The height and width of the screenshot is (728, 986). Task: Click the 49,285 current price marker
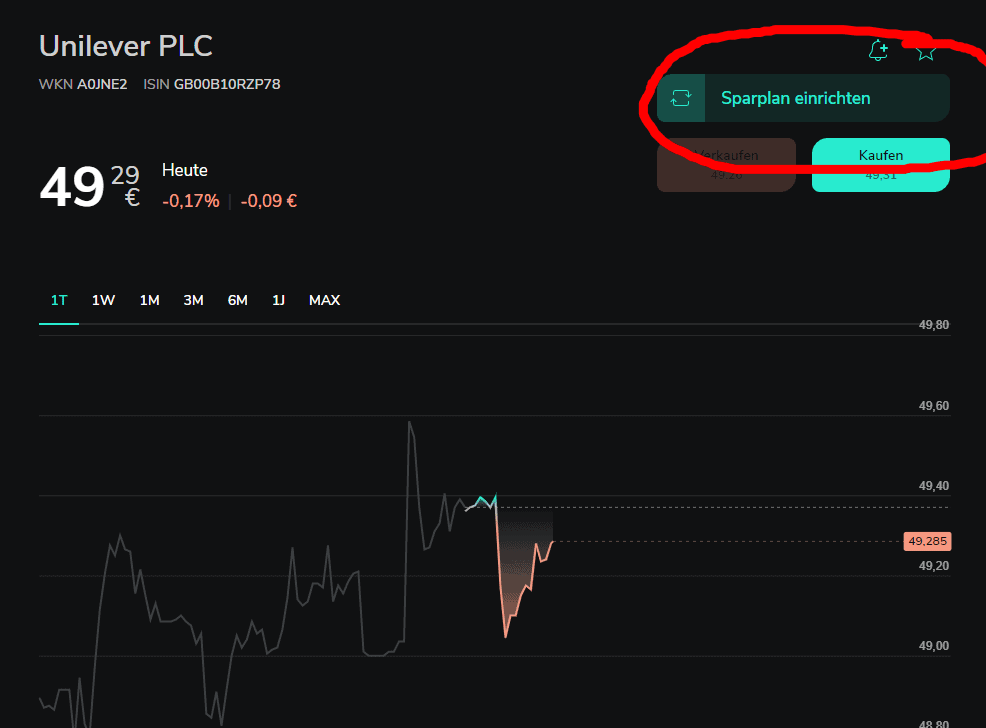[928, 541]
